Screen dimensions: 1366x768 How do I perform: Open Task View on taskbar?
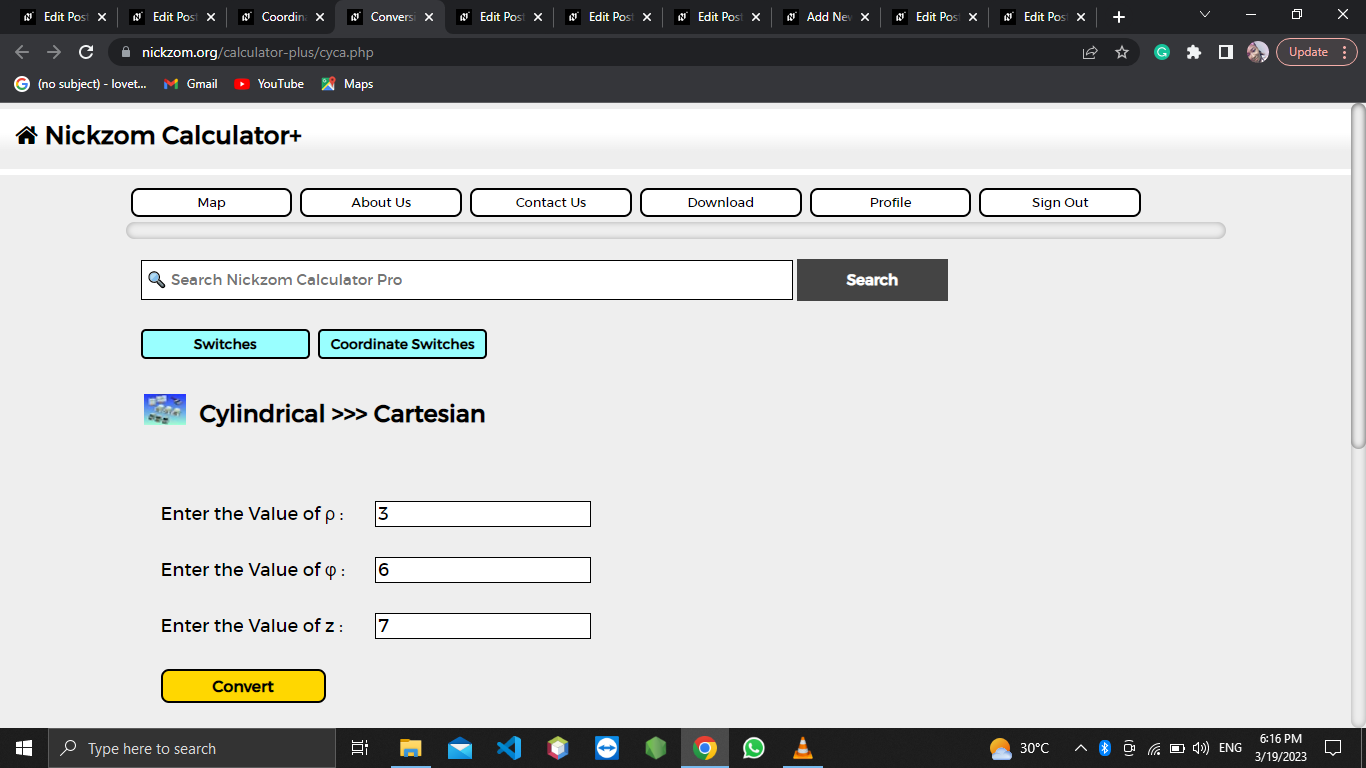click(360, 748)
